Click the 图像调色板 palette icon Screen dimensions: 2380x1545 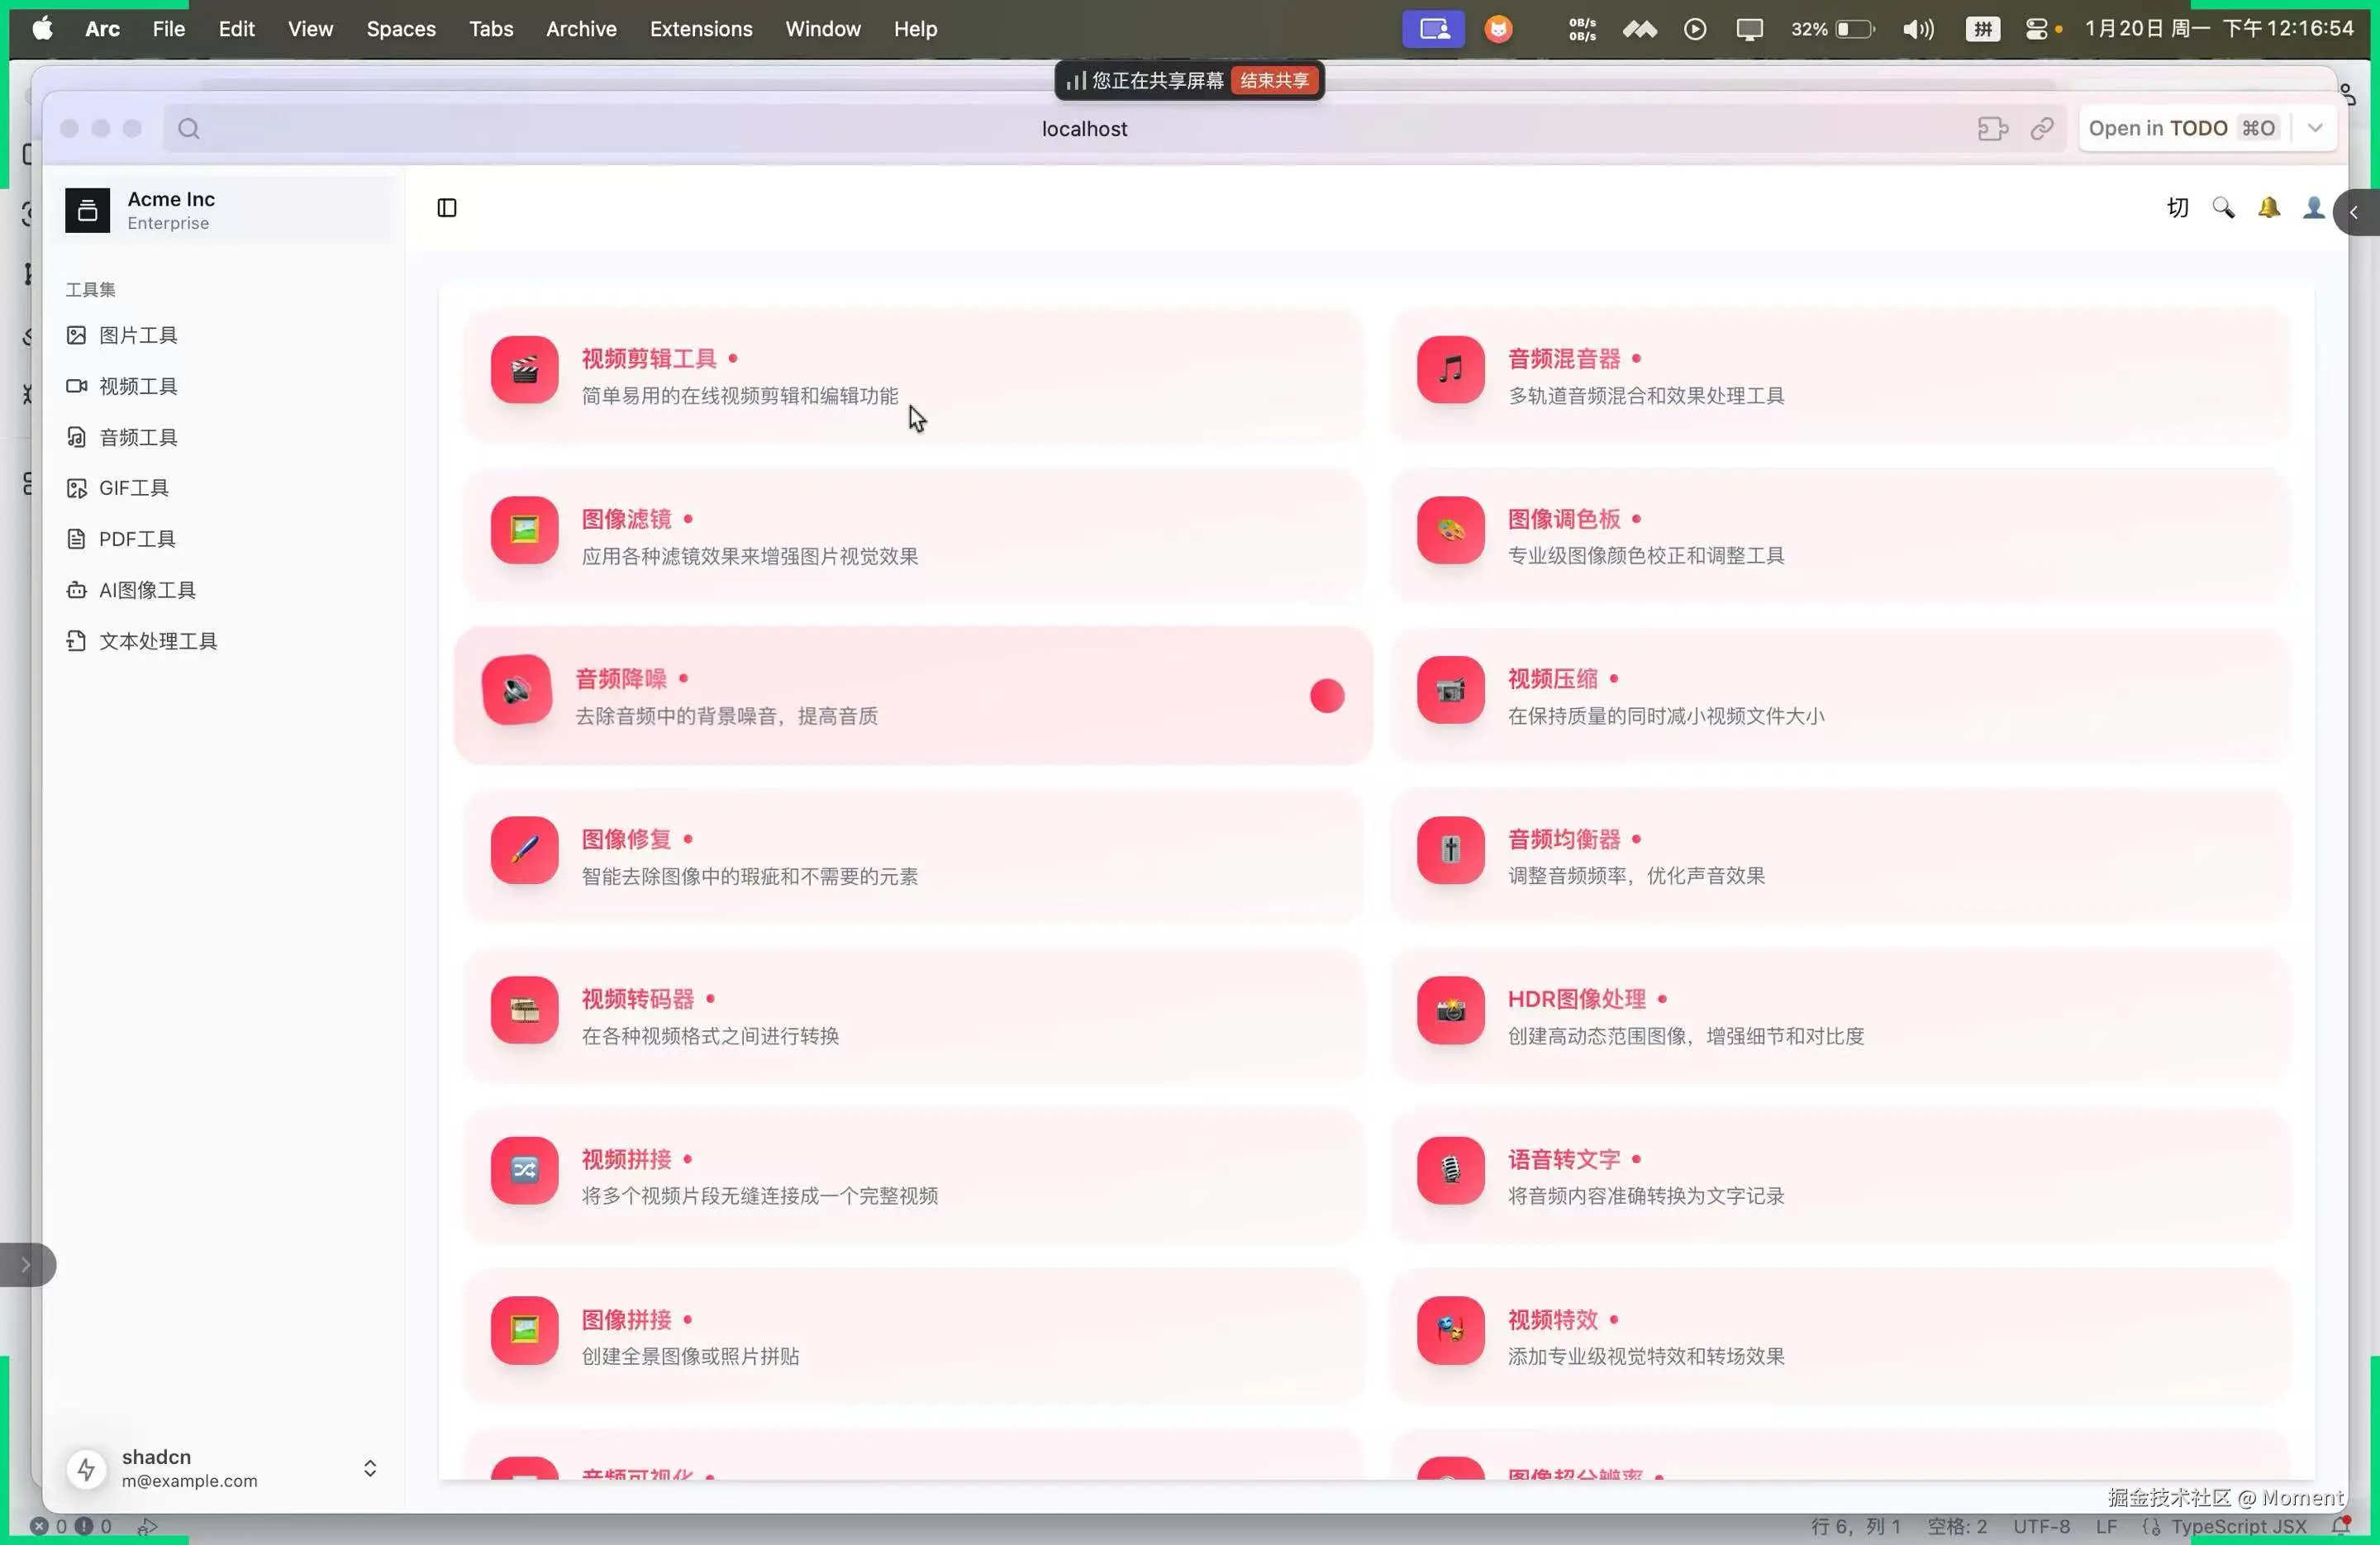(1450, 530)
